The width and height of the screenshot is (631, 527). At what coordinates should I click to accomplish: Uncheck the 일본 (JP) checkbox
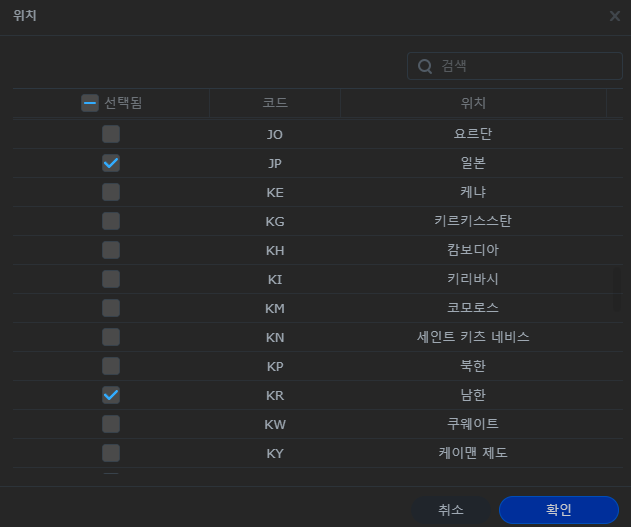111,162
